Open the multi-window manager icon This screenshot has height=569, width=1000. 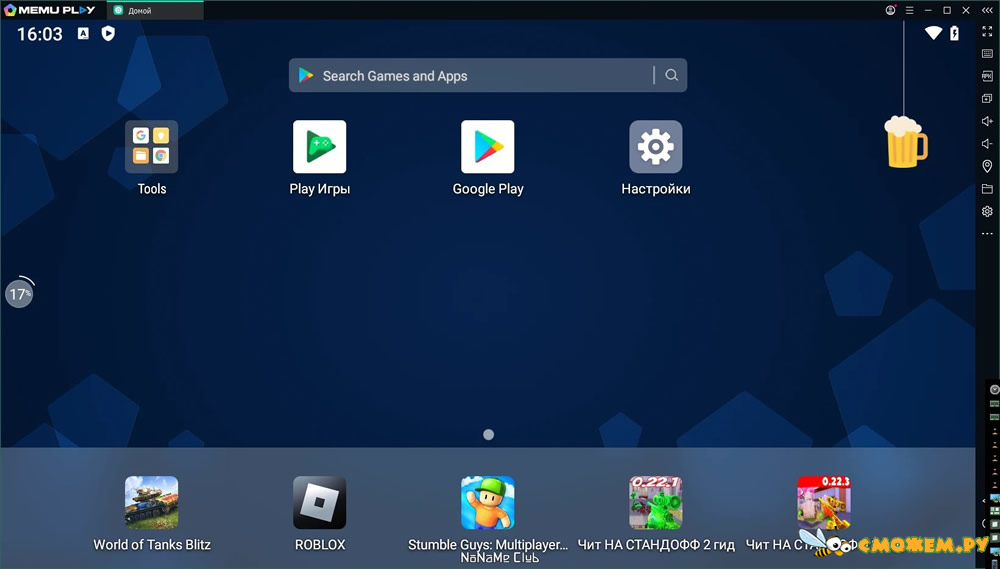[987, 99]
